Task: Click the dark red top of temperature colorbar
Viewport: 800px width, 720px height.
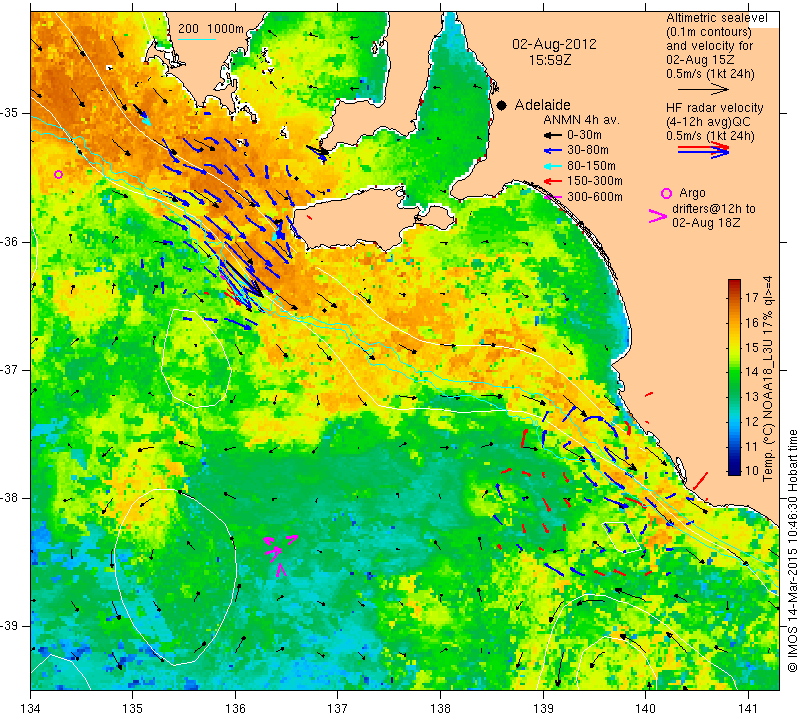Action: (x=734, y=284)
